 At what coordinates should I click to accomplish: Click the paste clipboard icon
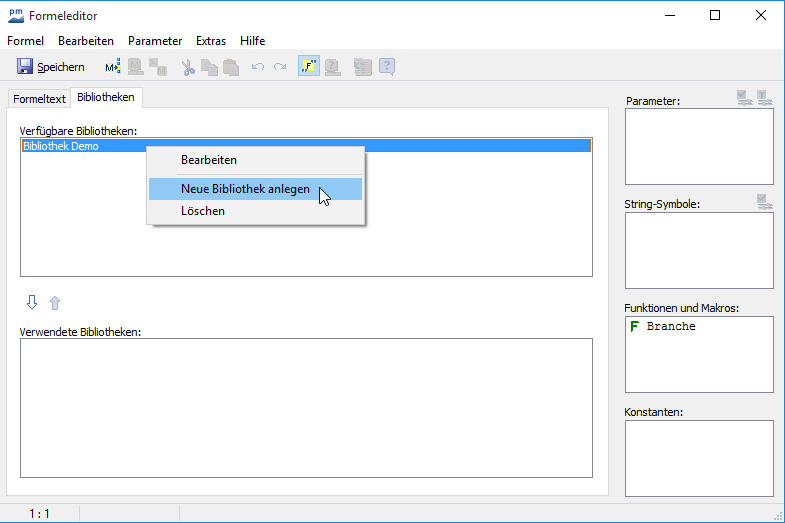click(x=231, y=67)
